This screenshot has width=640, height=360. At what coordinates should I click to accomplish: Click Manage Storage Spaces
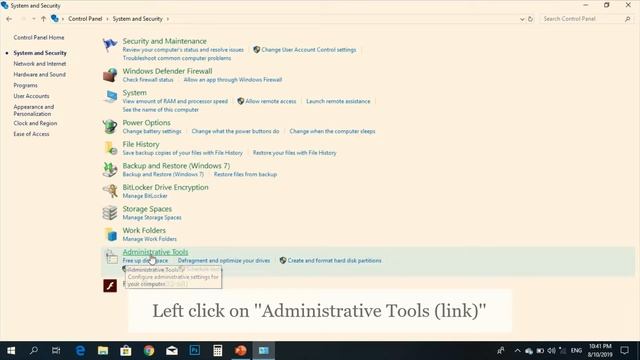click(x=152, y=218)
